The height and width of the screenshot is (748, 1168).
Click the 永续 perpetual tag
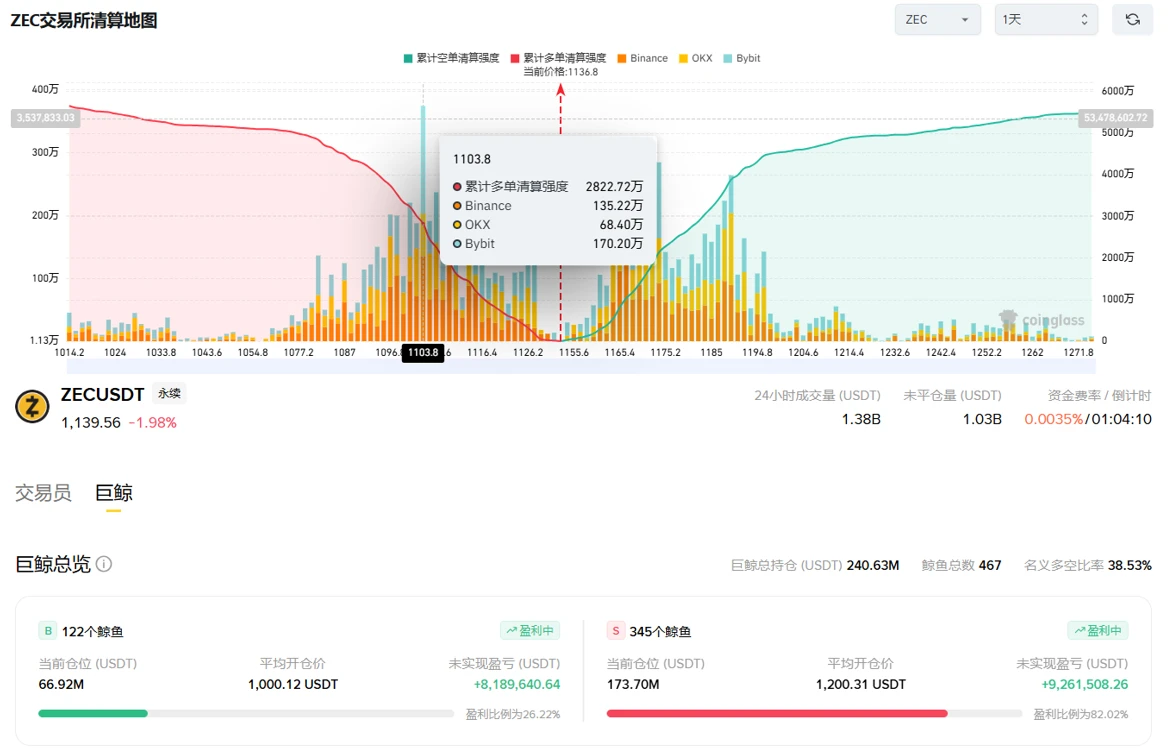169,393
